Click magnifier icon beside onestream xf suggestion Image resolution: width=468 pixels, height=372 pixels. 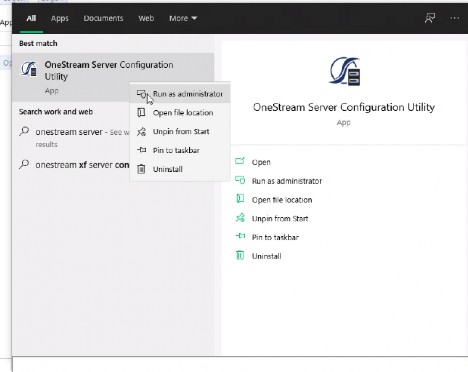tap(24, 164)
